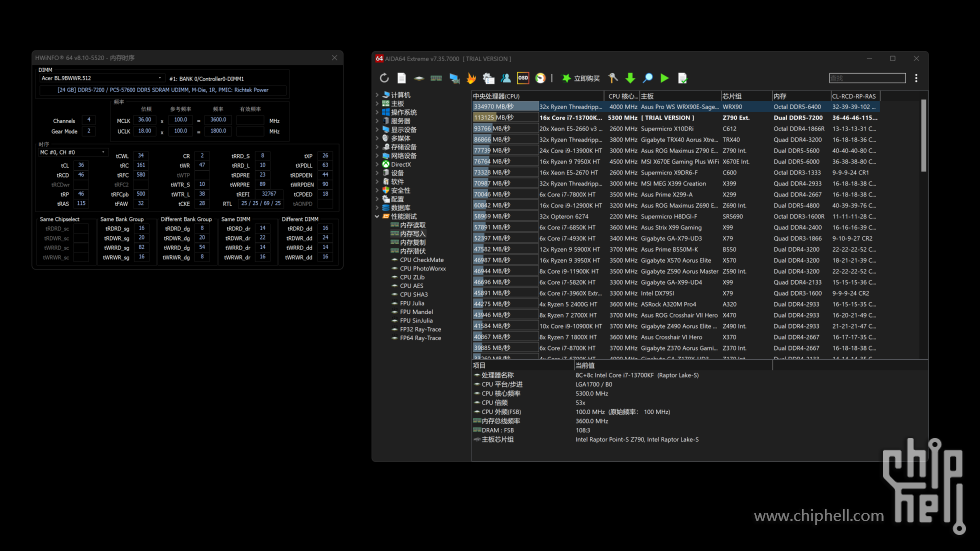Click the hammer tool icon in AIDA64 toolbar
This screenshot has width=980, height=551.
pyautogui.click(x=613, y=78)
